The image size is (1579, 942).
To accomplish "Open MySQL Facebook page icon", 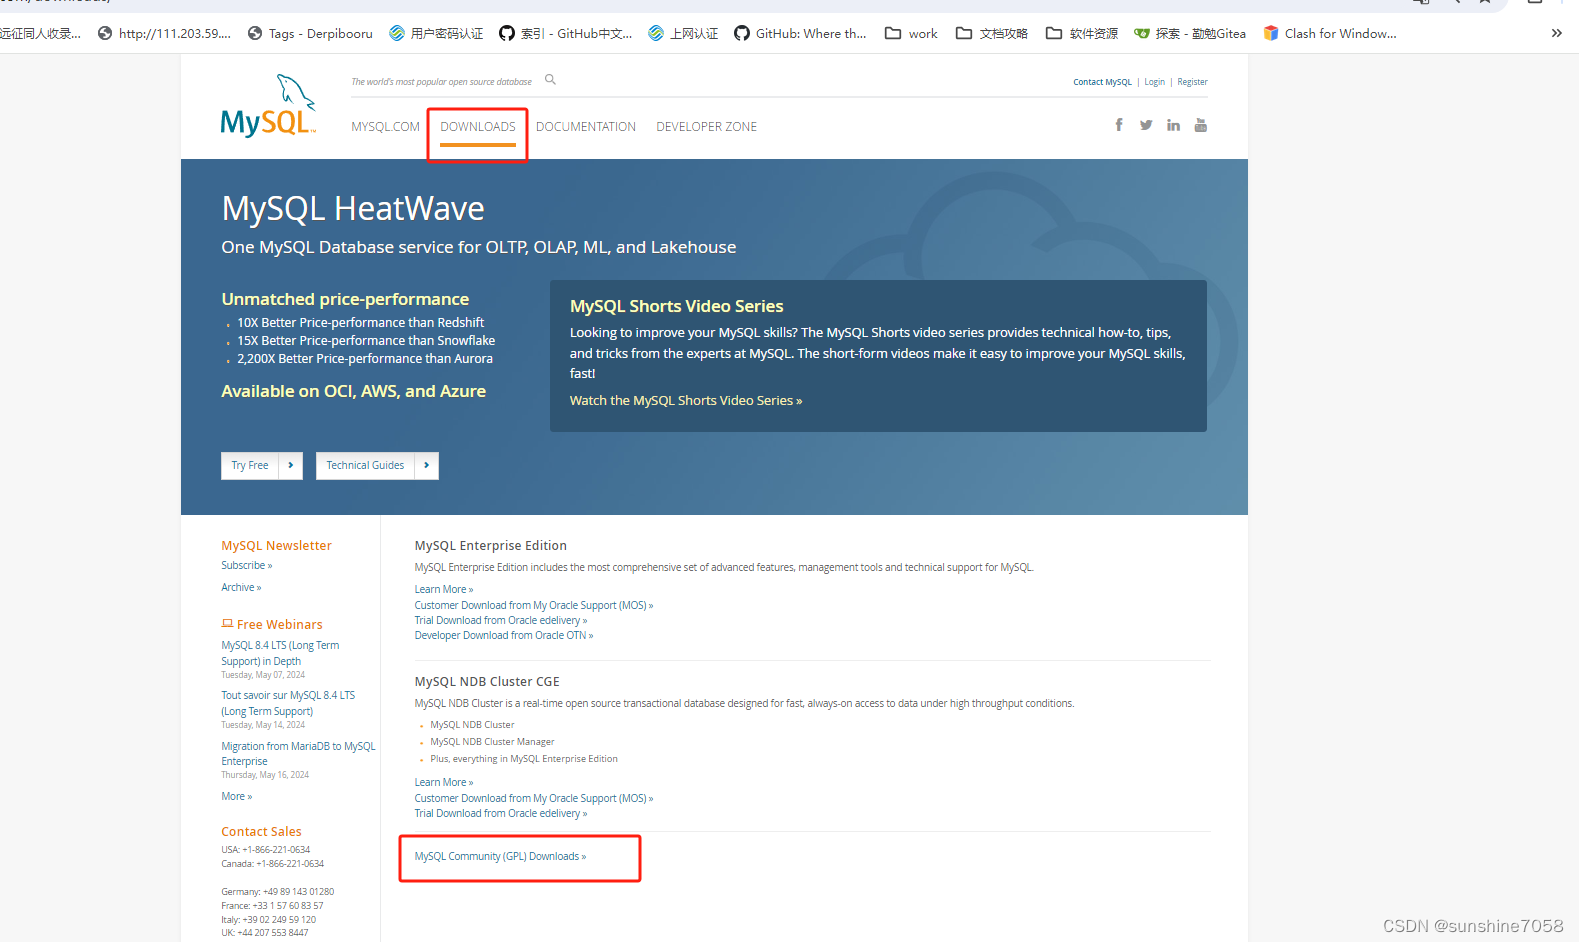I will pyautogui.click(x=1119, y=125).
